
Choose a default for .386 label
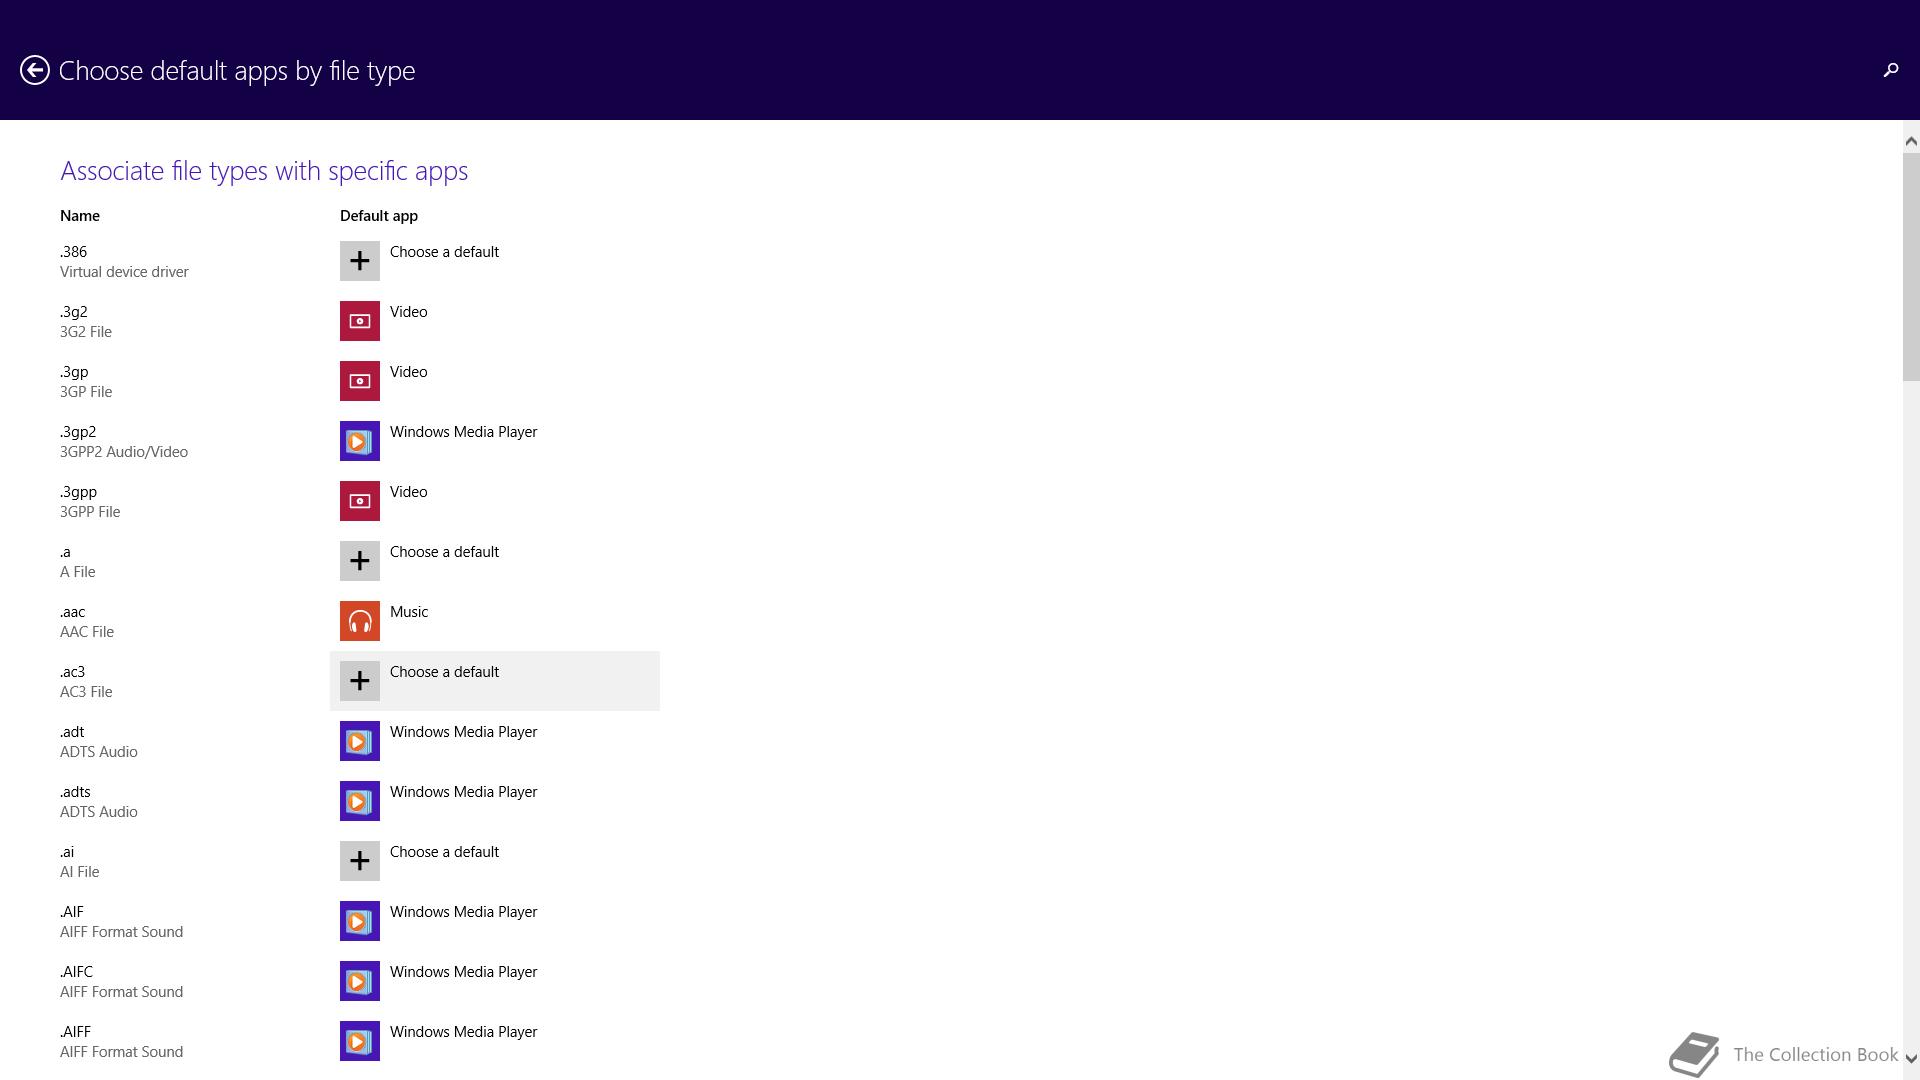pyautogui.click(x=444, y=252)
